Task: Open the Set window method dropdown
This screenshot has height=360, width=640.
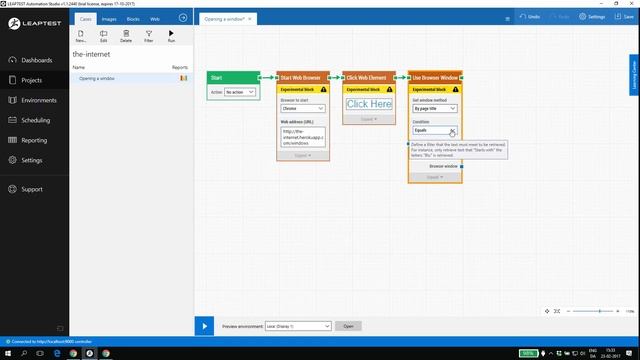Action: click(x=435, y=109)
